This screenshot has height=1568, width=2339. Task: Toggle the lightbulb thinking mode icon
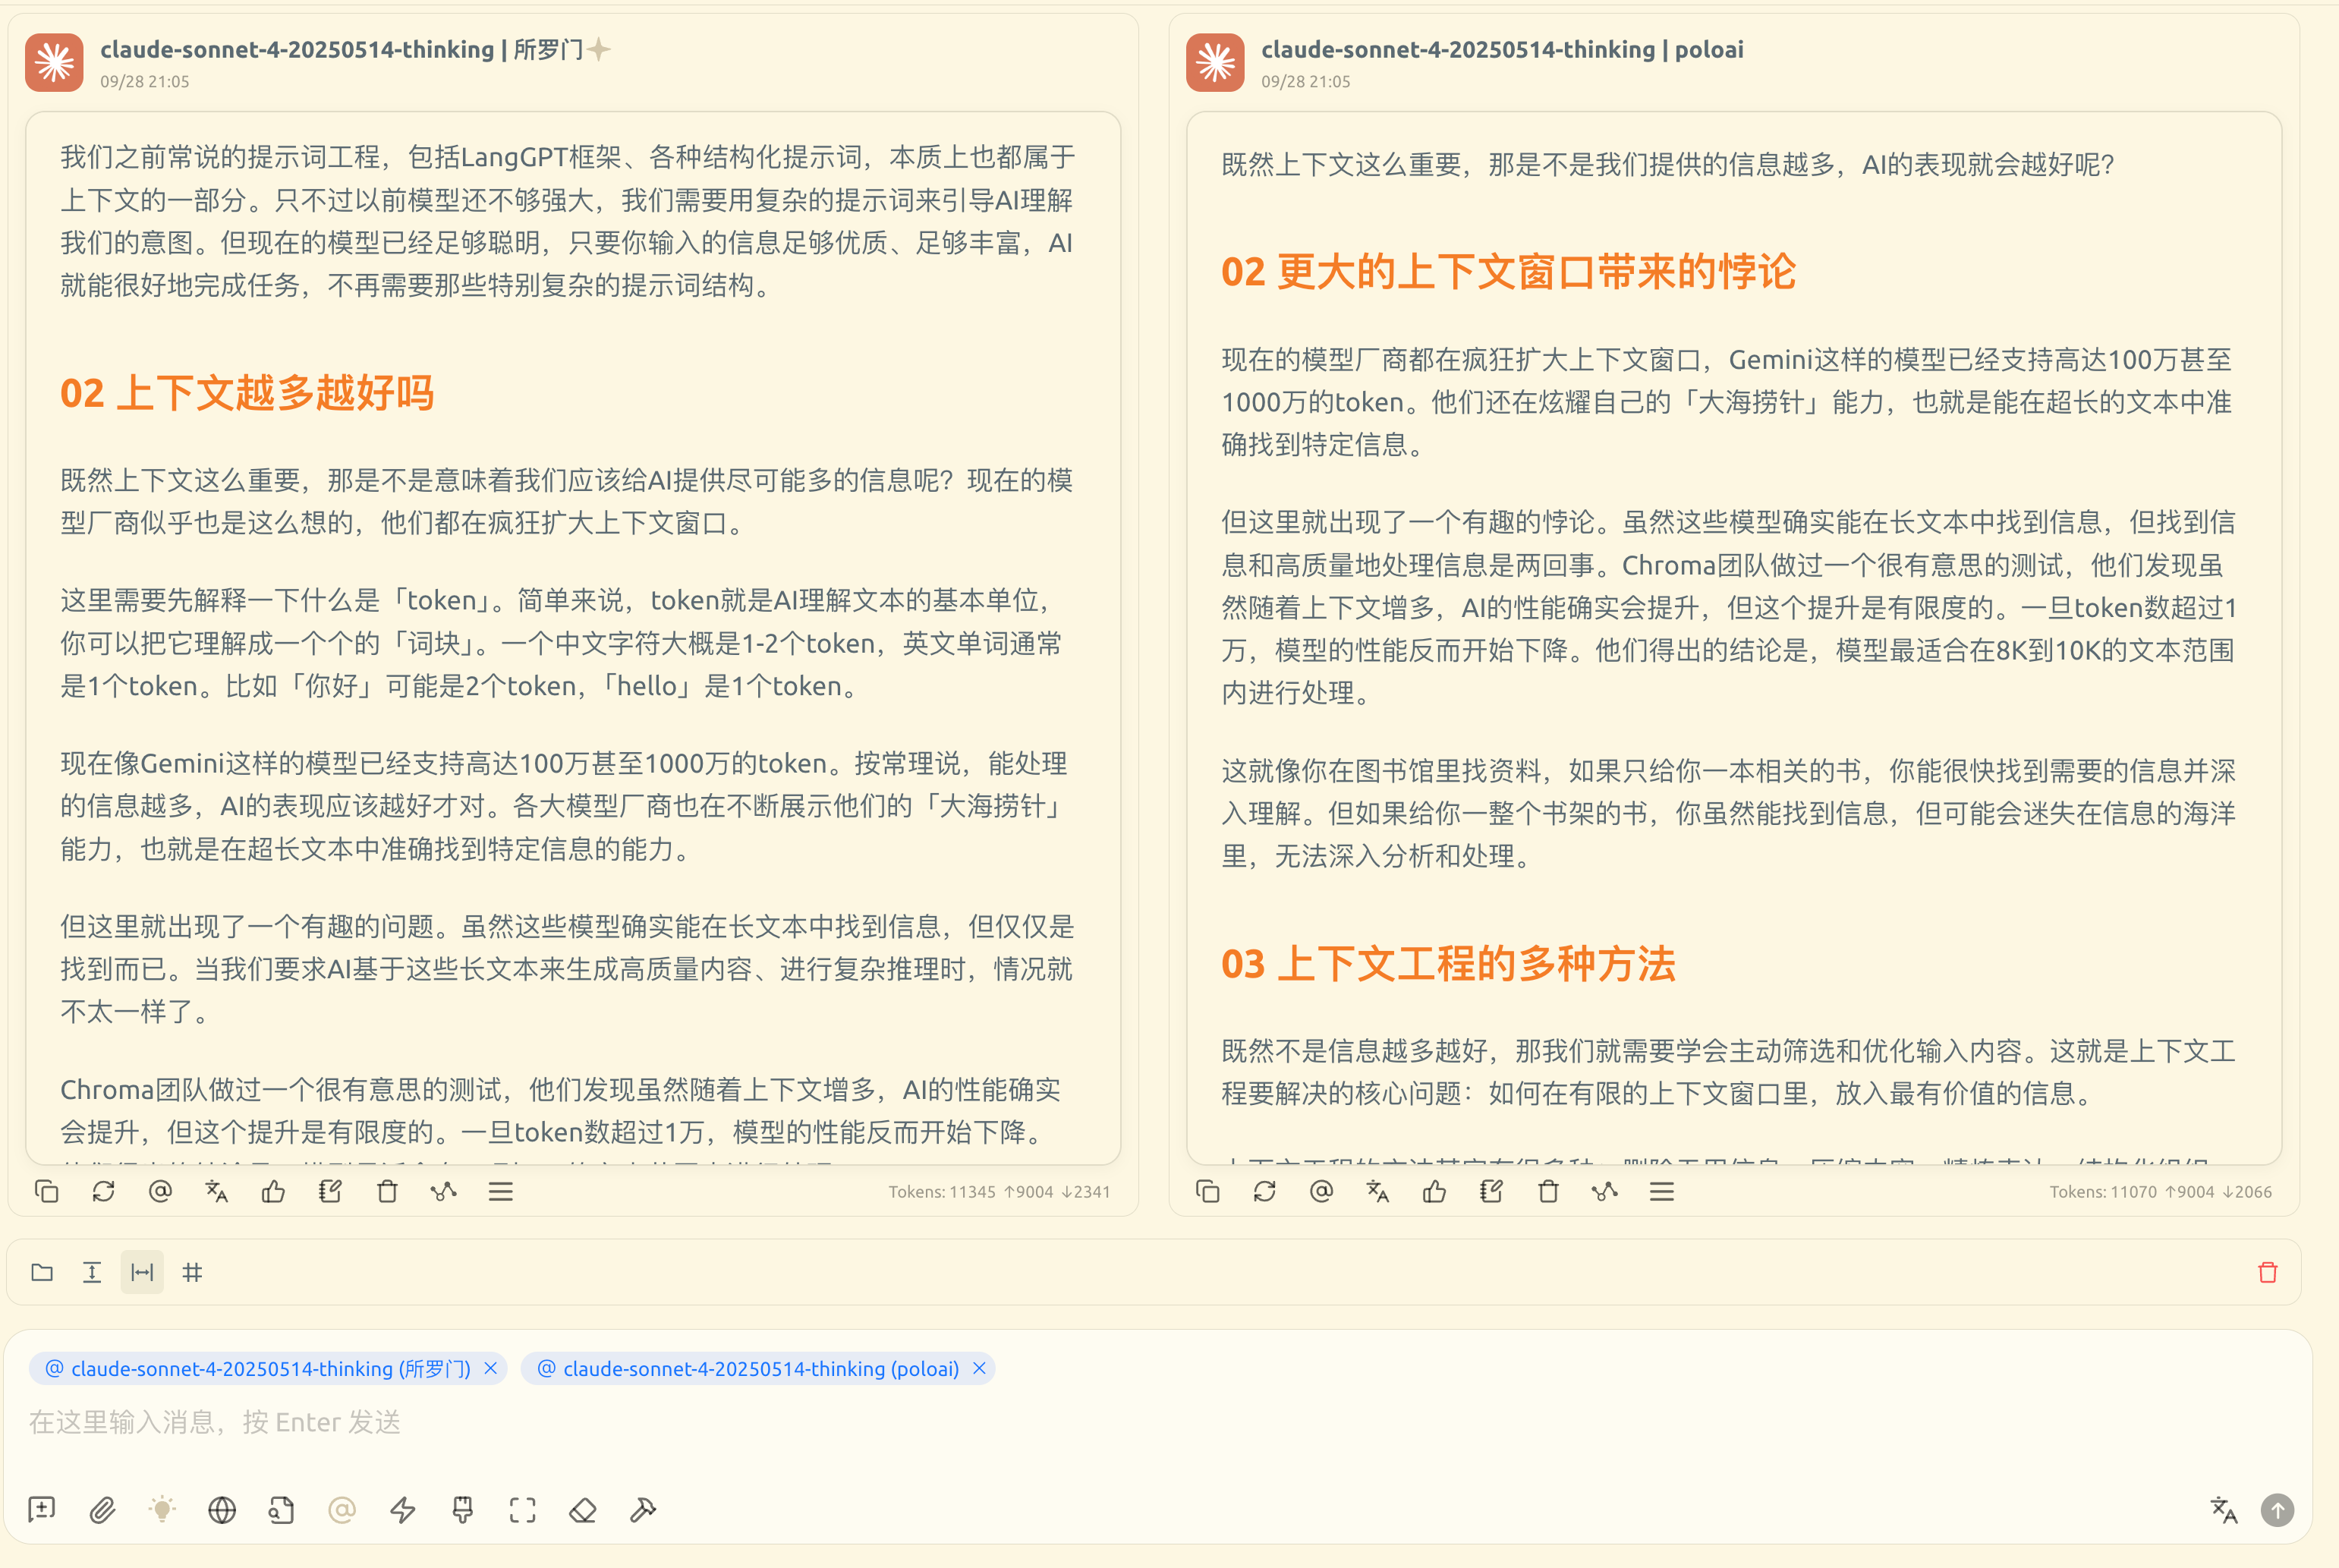(162, 1509)
